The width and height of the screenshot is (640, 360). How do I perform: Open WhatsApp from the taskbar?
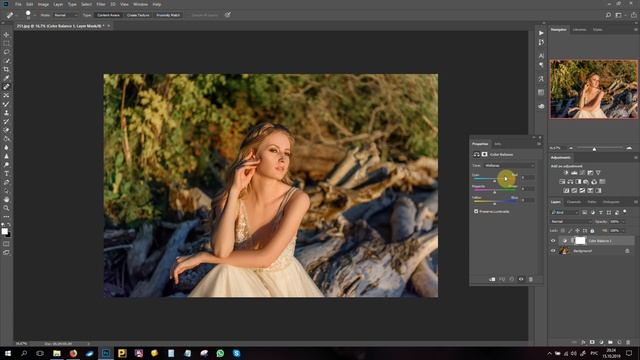220,353
